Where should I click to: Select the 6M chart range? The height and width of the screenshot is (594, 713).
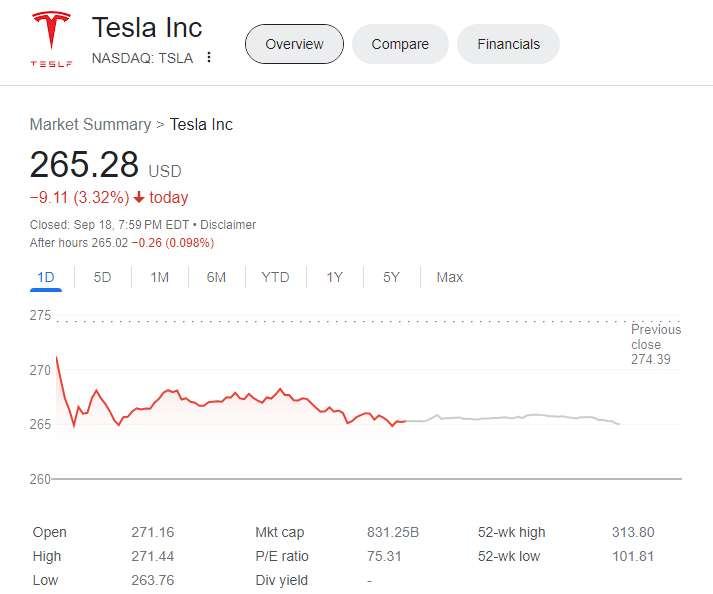coord(216,277)
